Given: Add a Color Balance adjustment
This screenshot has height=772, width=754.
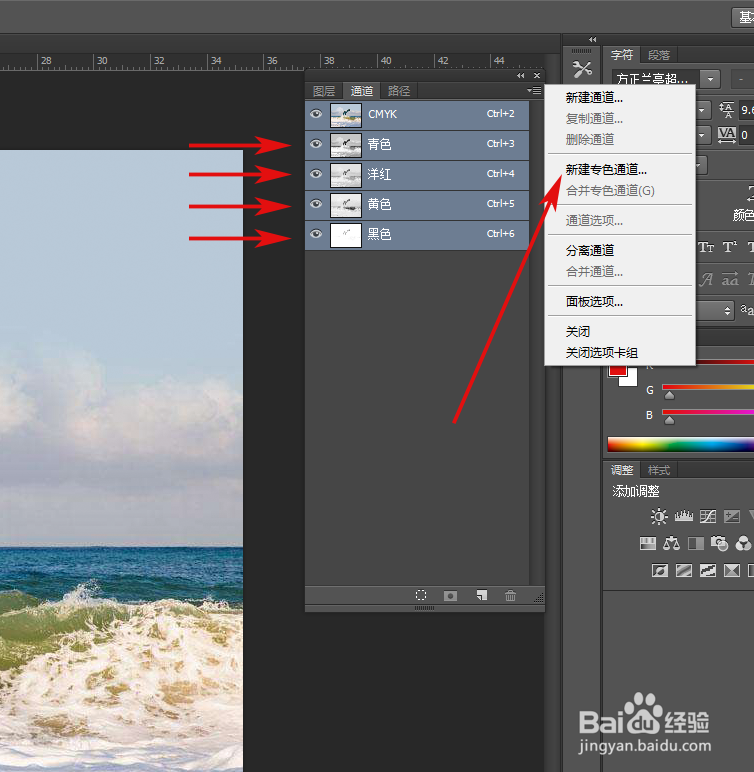Looking at the screenshot, I should tap(671, 544).
